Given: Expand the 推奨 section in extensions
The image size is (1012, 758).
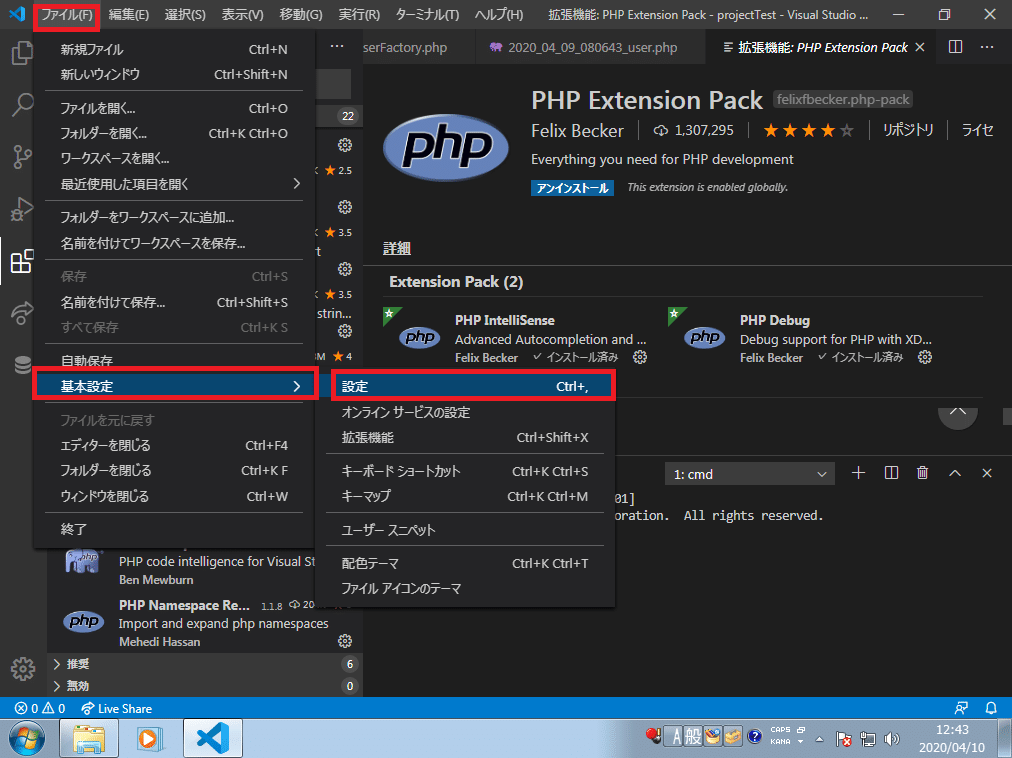Looking at the screenshot, I should pos(205,664).
